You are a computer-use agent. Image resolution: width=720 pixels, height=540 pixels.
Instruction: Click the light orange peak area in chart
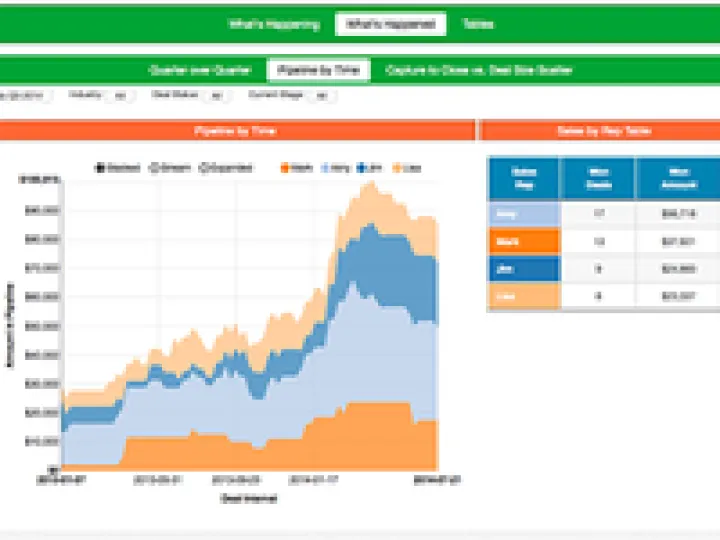coord(372,204)
